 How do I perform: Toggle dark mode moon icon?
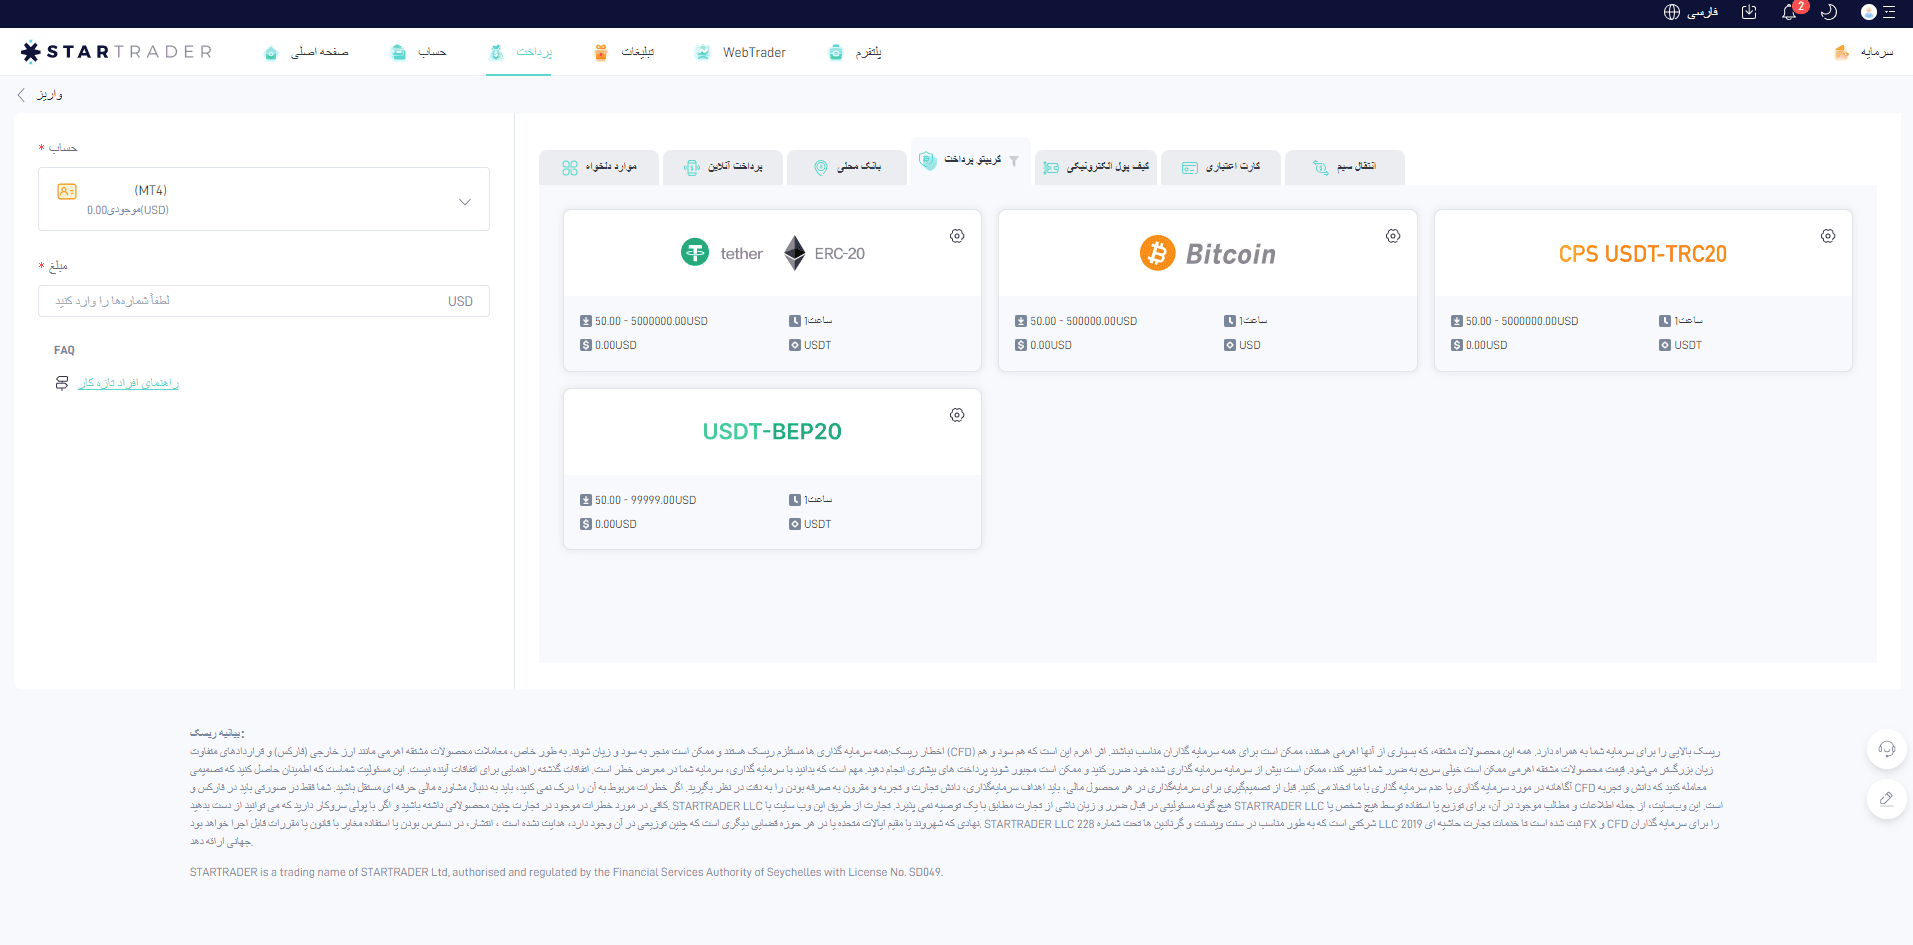[x=1829, y=12]
